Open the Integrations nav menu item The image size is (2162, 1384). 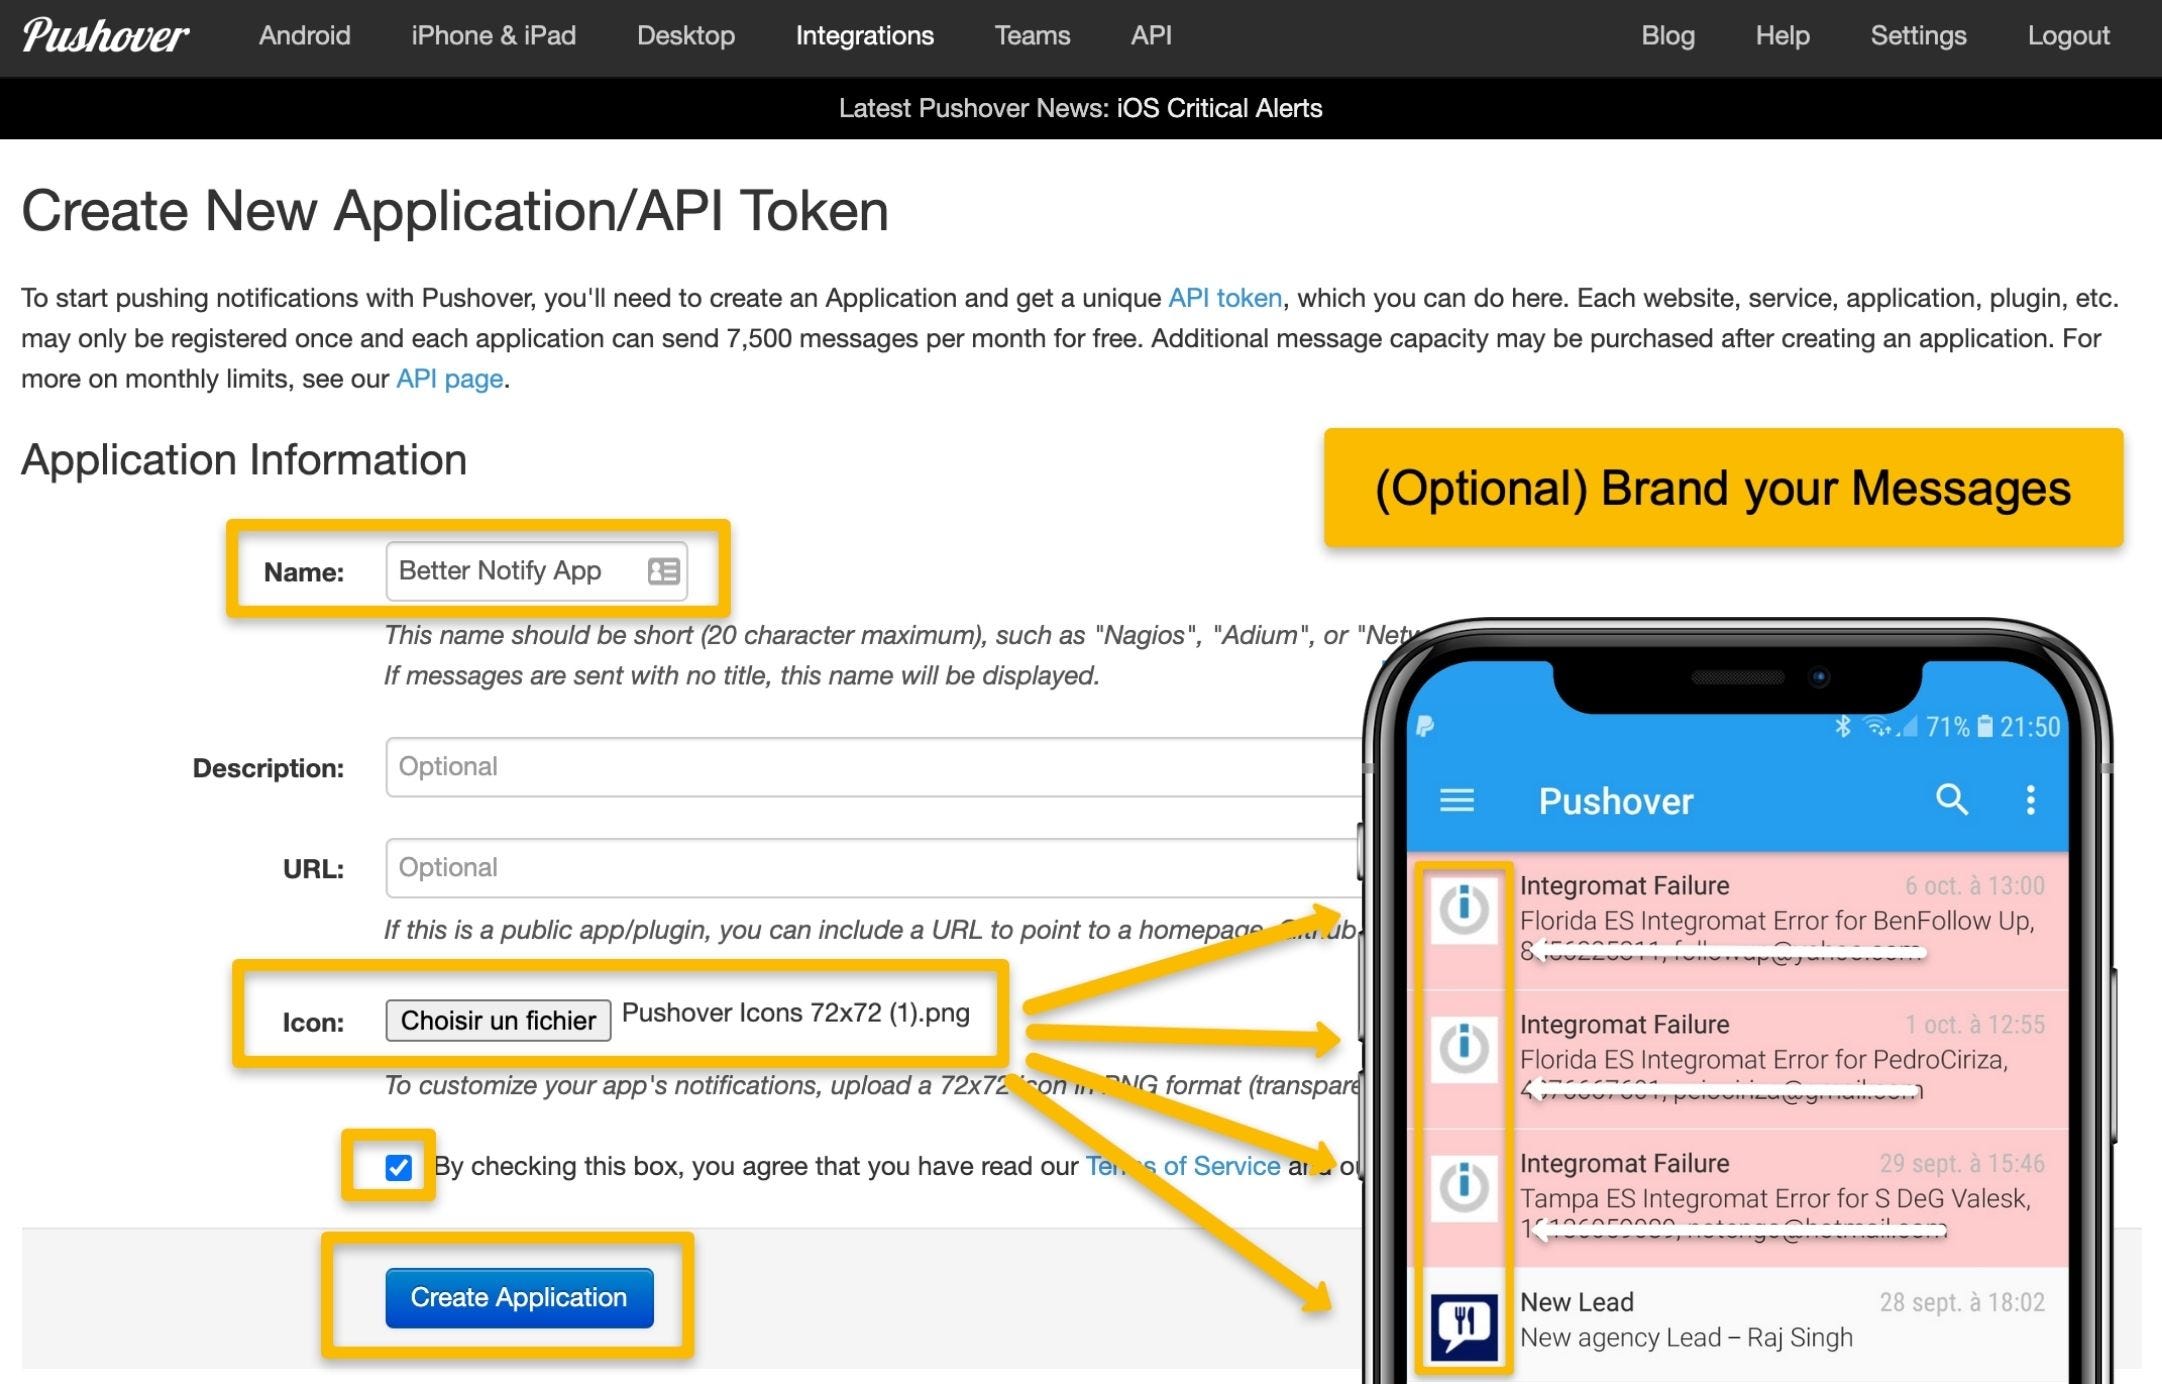tap(864, 36)
